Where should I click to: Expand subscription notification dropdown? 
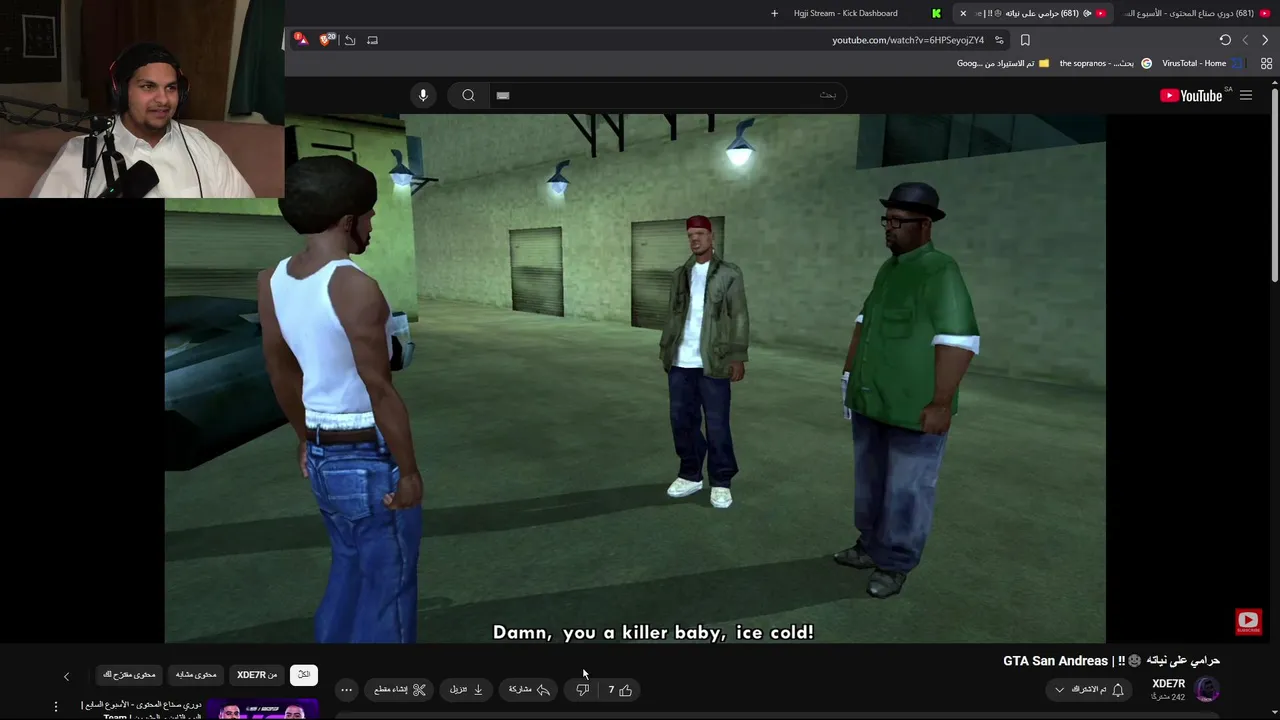1088,690
